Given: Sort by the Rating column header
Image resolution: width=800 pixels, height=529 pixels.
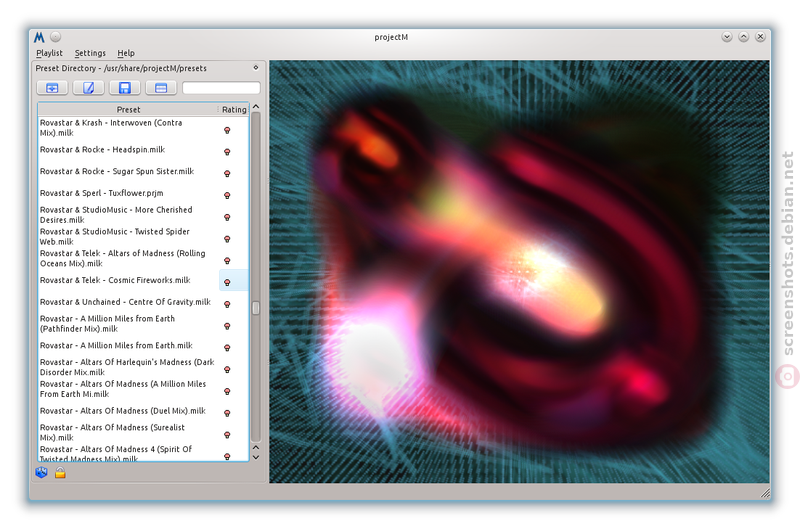Looking at the screenshot, I should (x=234, y=109).
